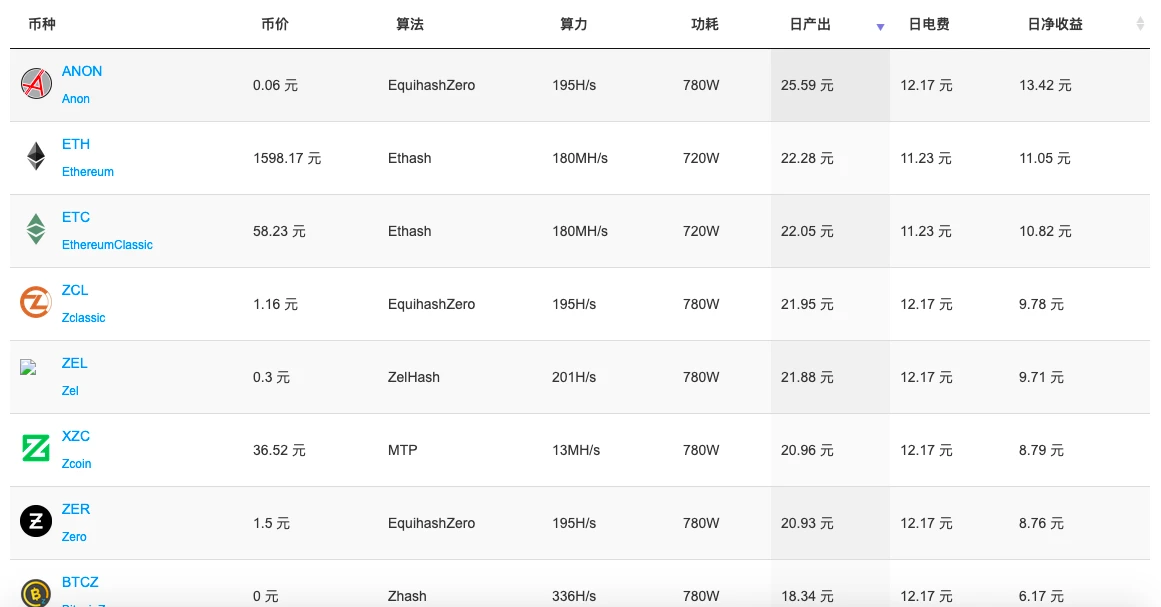Sort by 日产出 using the purple arrow
This screenshot has height=607, width=1161.
880,27
